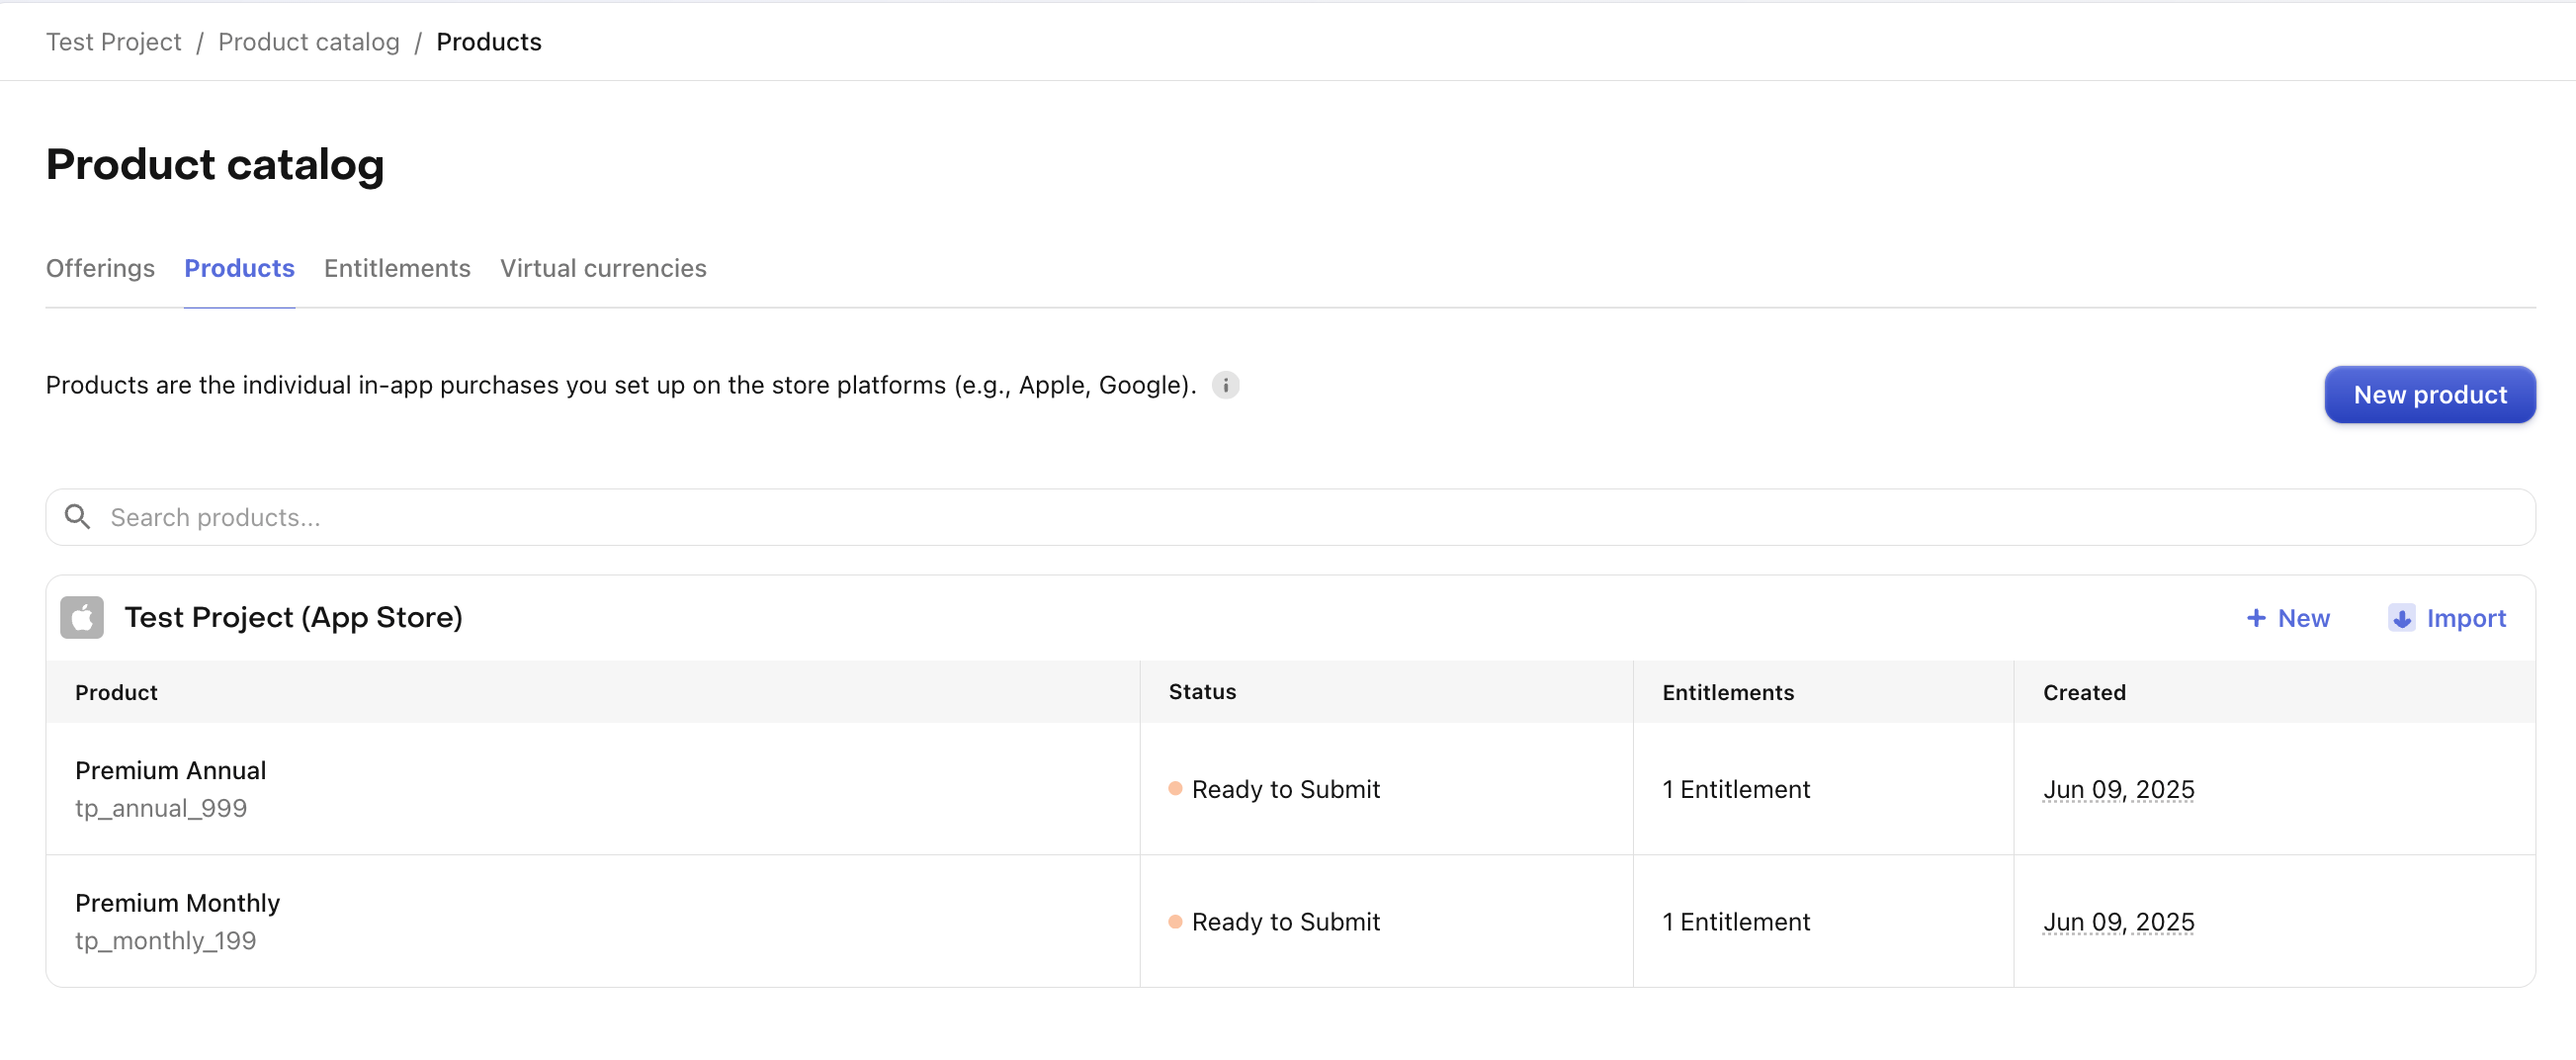Click the plus icon next to New
This screenshot has height=1060, width=2576.
coord(2256,618)
